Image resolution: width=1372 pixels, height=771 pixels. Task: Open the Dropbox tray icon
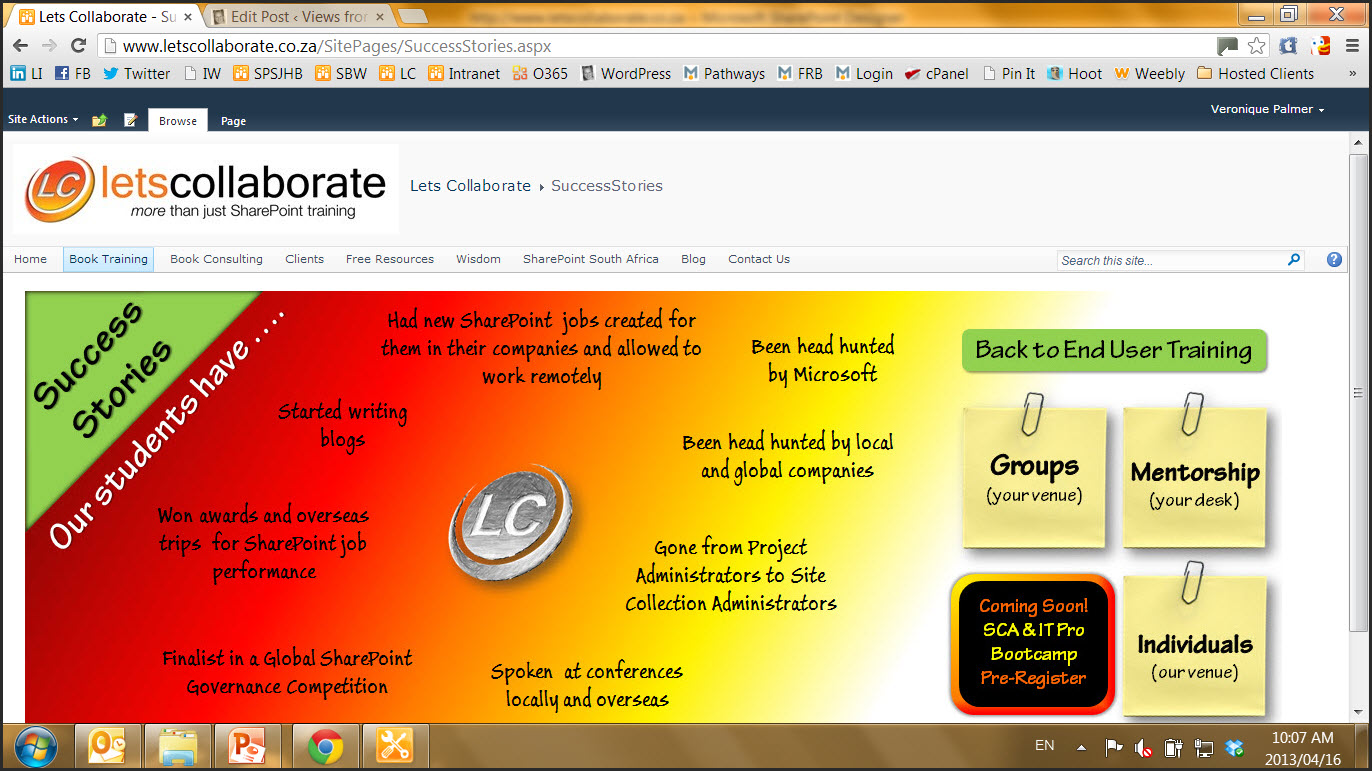pos(1235,747)
